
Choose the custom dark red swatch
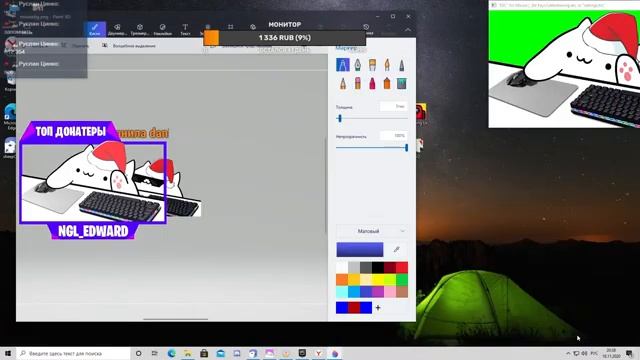click(x=354, y=308)
